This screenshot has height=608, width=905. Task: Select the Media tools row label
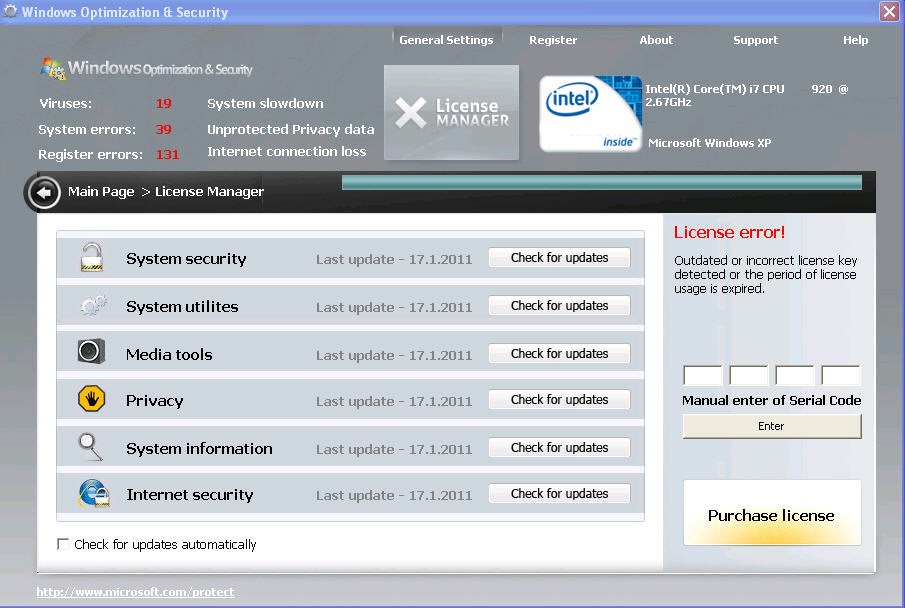[x=169, y=355]
